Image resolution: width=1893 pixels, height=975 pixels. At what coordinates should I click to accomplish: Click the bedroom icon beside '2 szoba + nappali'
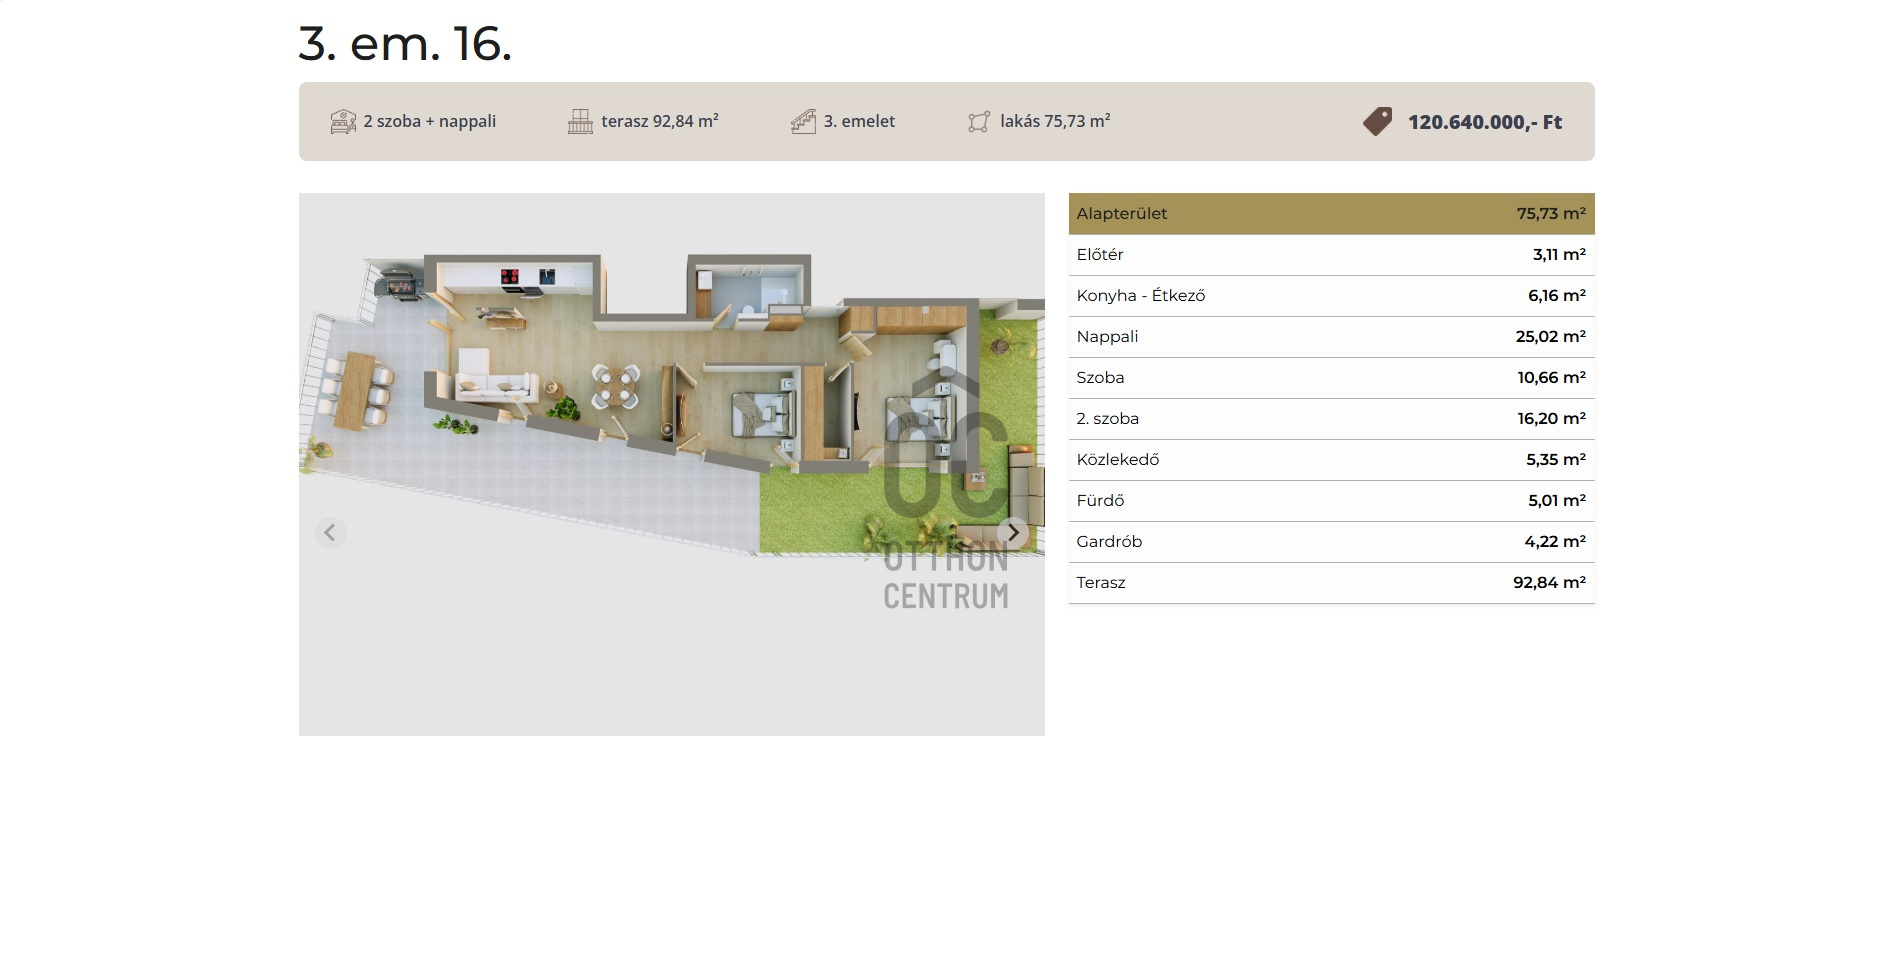[x=343, y=122]
